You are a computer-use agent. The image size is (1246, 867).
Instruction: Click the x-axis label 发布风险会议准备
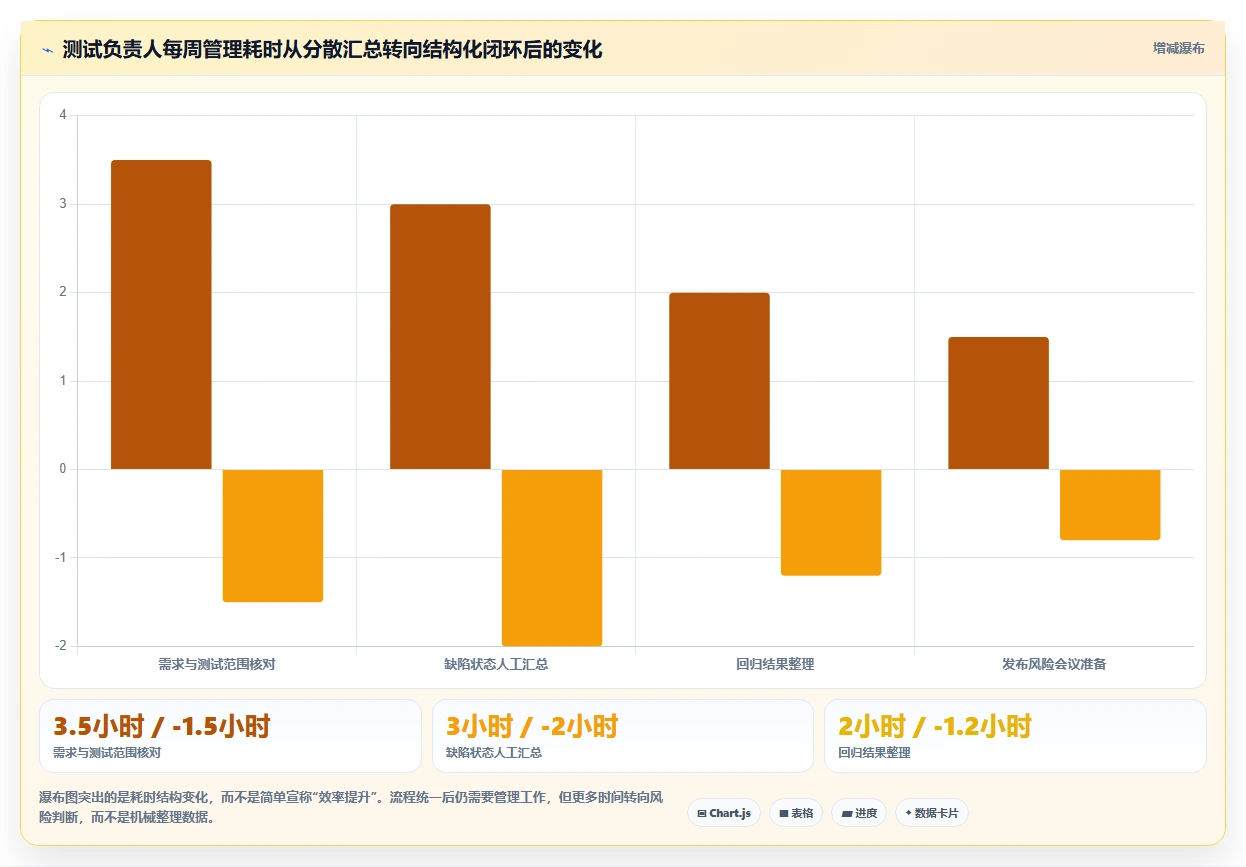[x=1054, y=664]
